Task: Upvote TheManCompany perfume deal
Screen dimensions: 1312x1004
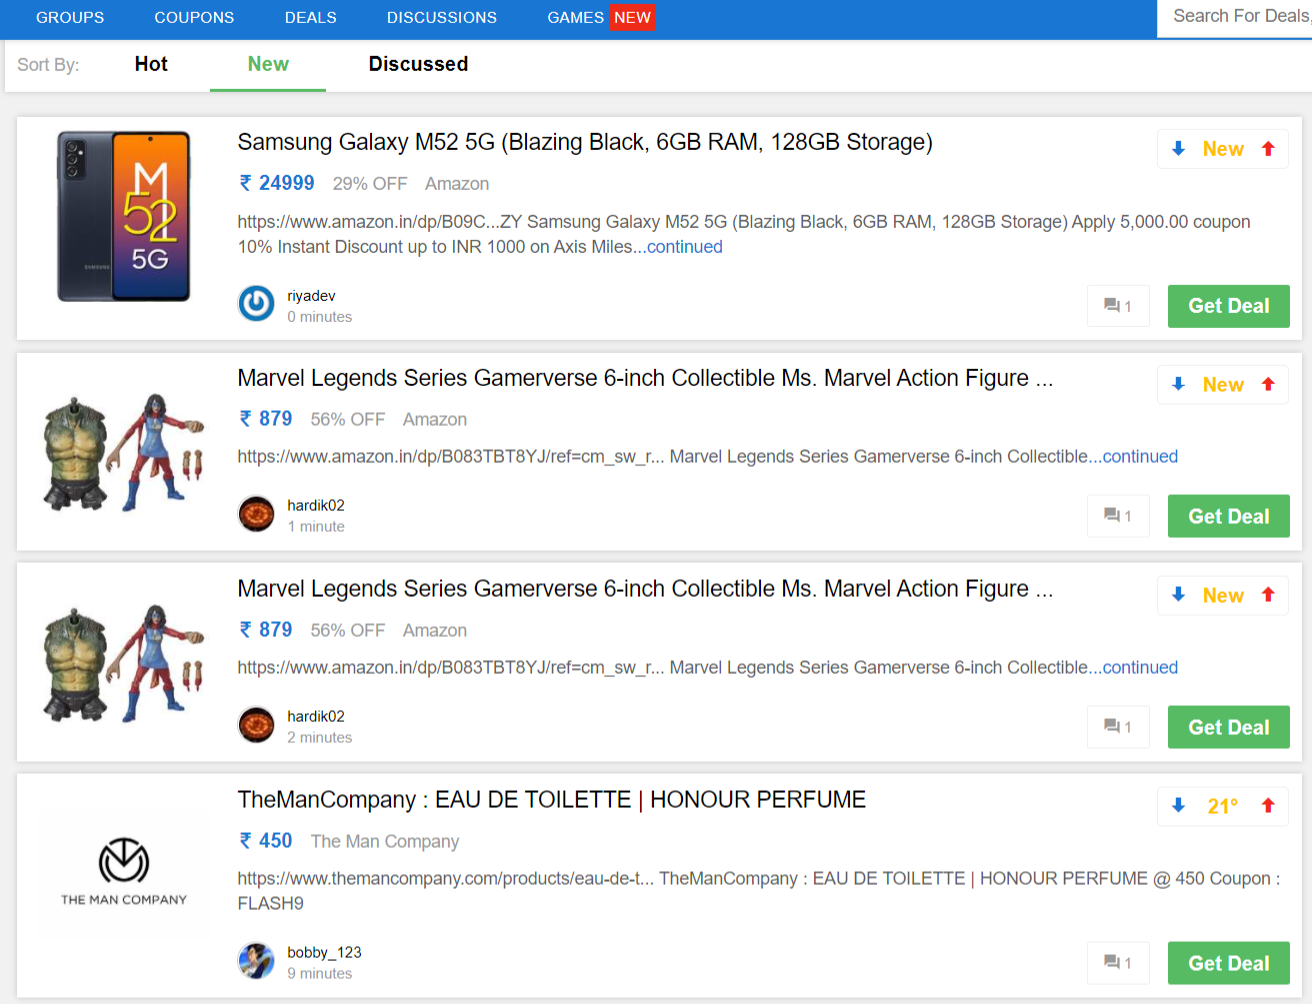Action: pyautogui.click(x=1268, y=806)
